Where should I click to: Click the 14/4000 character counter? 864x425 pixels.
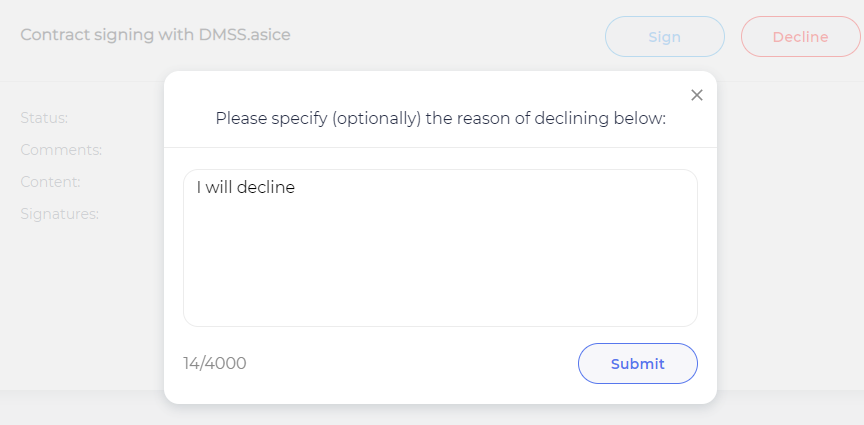(214, 363)
